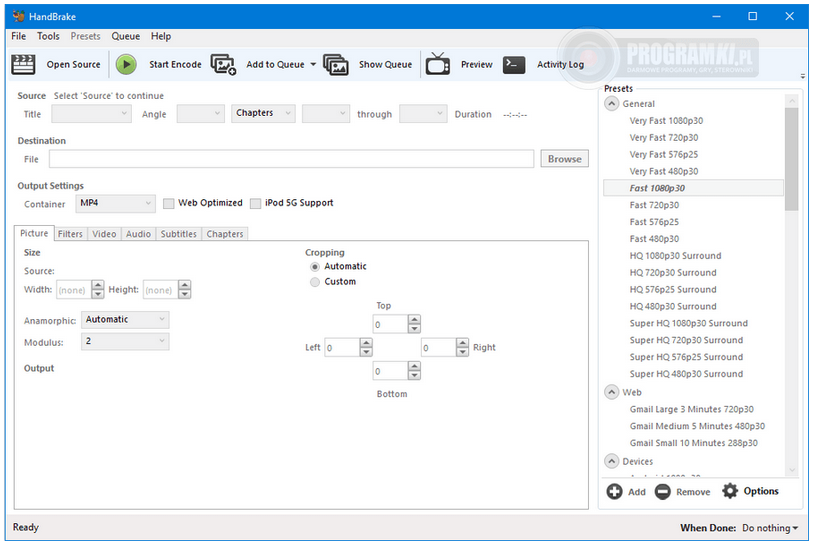Collapse the Web presets group

click(612, 392)
